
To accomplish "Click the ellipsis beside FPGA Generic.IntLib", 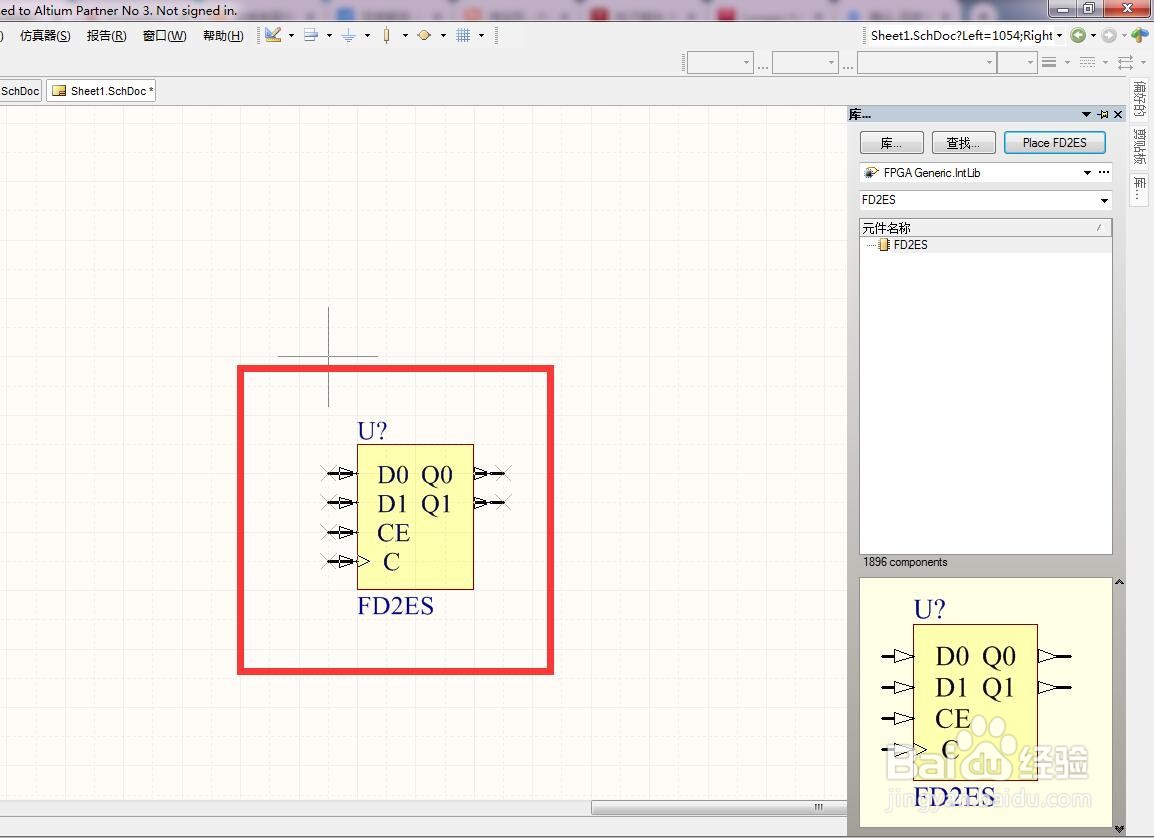I will [1104, 172].
